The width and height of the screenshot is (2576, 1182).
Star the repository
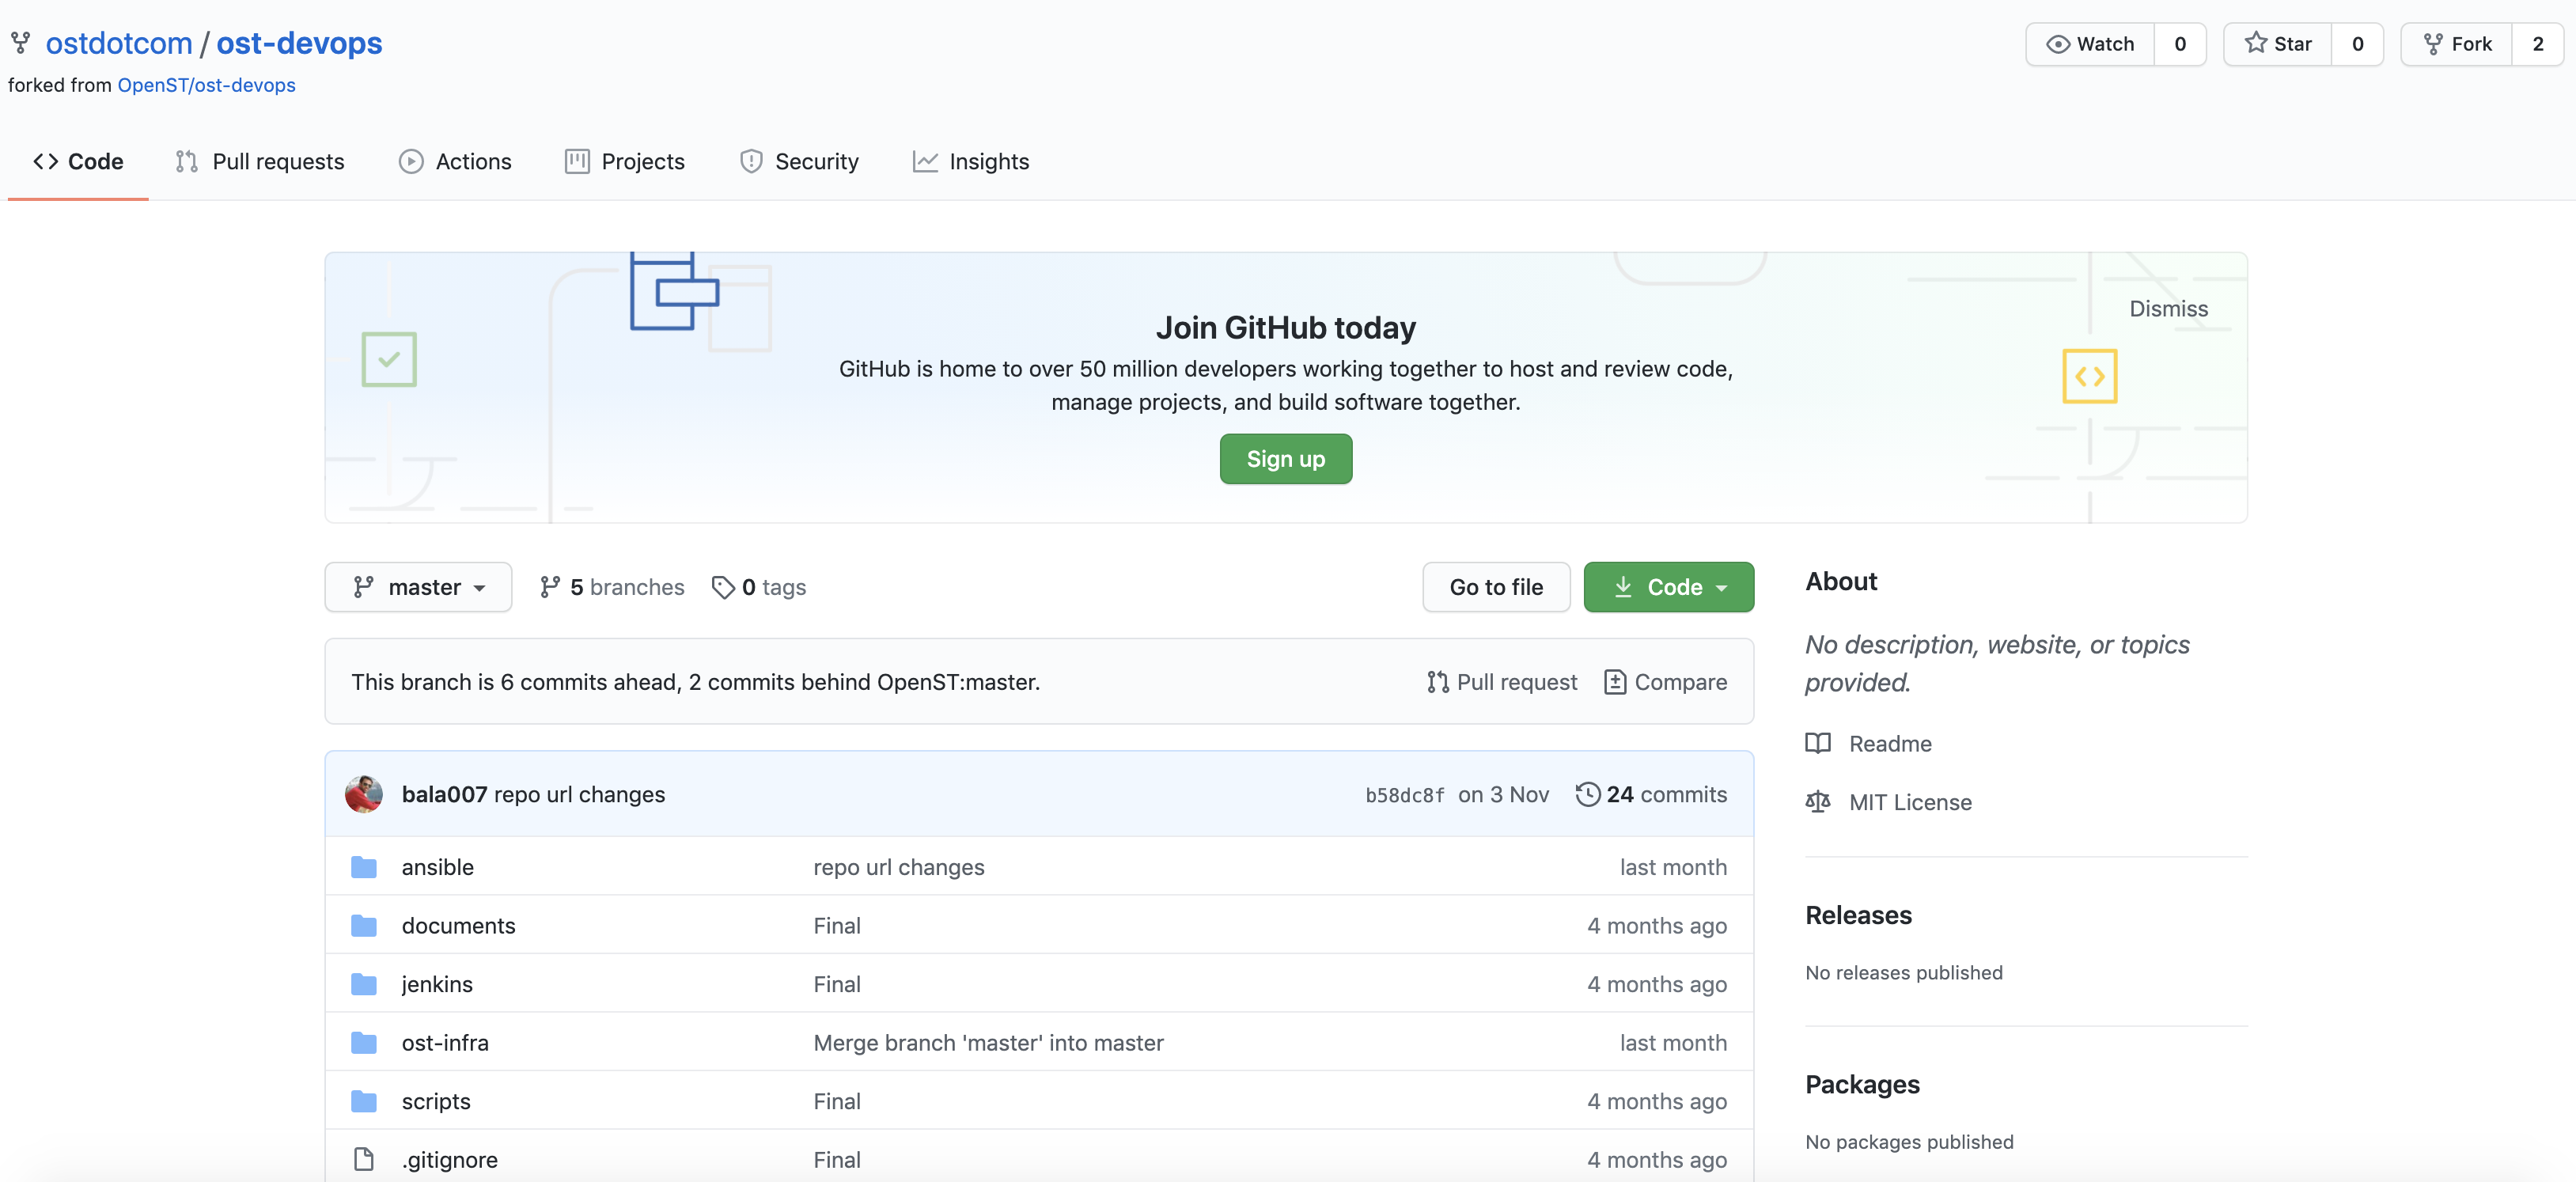[2277, 44]
